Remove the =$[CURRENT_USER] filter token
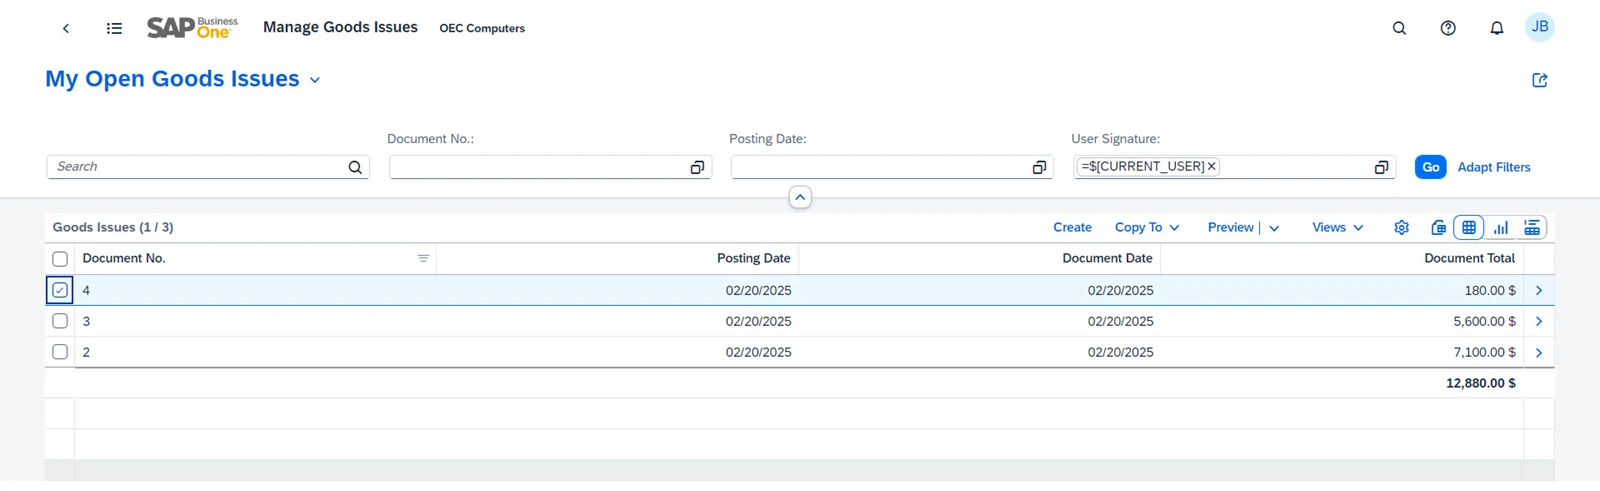The width and height of the screenshot is (1600, 491). [x=1211, y=166]
